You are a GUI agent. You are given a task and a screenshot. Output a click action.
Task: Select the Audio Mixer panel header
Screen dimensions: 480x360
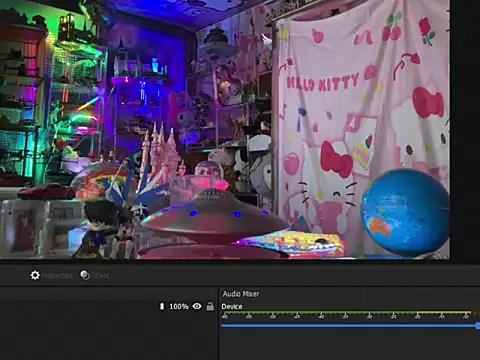click(x=241, y=294)
